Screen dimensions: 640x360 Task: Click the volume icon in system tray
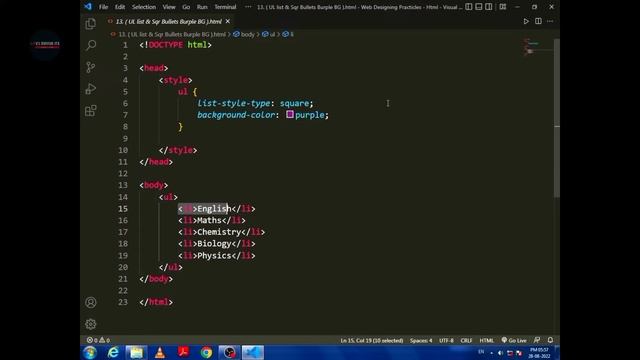[500, 353]
